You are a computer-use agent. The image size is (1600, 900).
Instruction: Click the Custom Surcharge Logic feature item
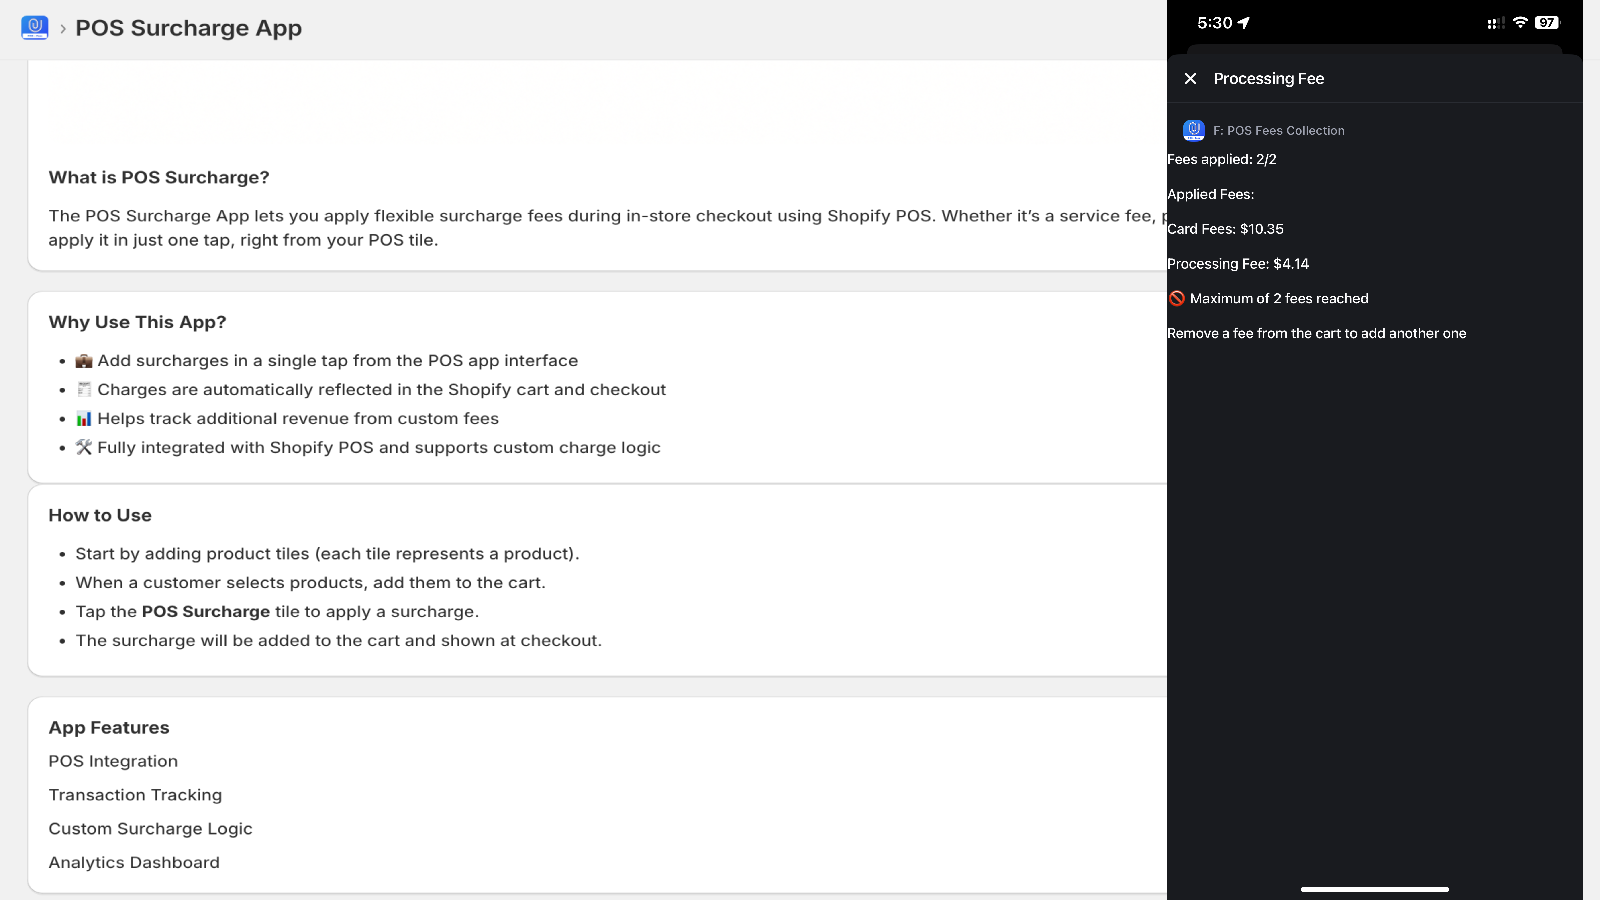[x=150, y=828]
